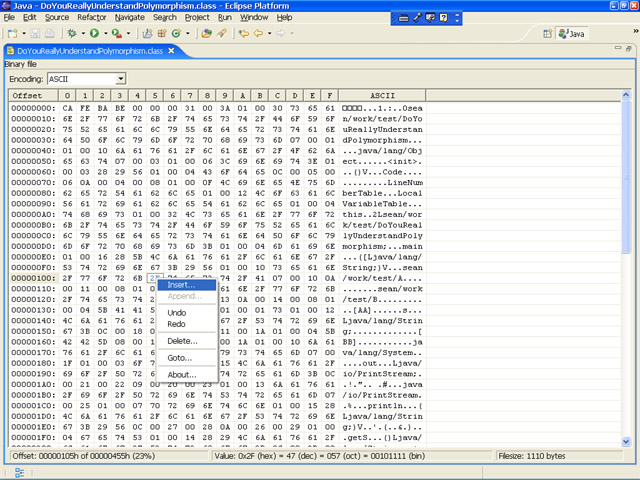Select the DoYouReallyUnderstandPolymorphism.class editor tab

pyautogui.click(x=90, y=51)
